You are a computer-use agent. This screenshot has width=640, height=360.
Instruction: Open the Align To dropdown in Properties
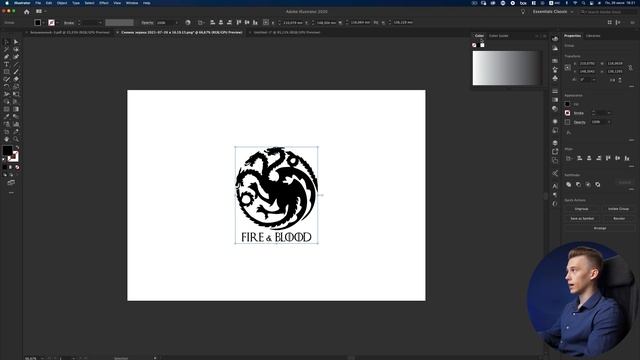[x=569, y=158]
